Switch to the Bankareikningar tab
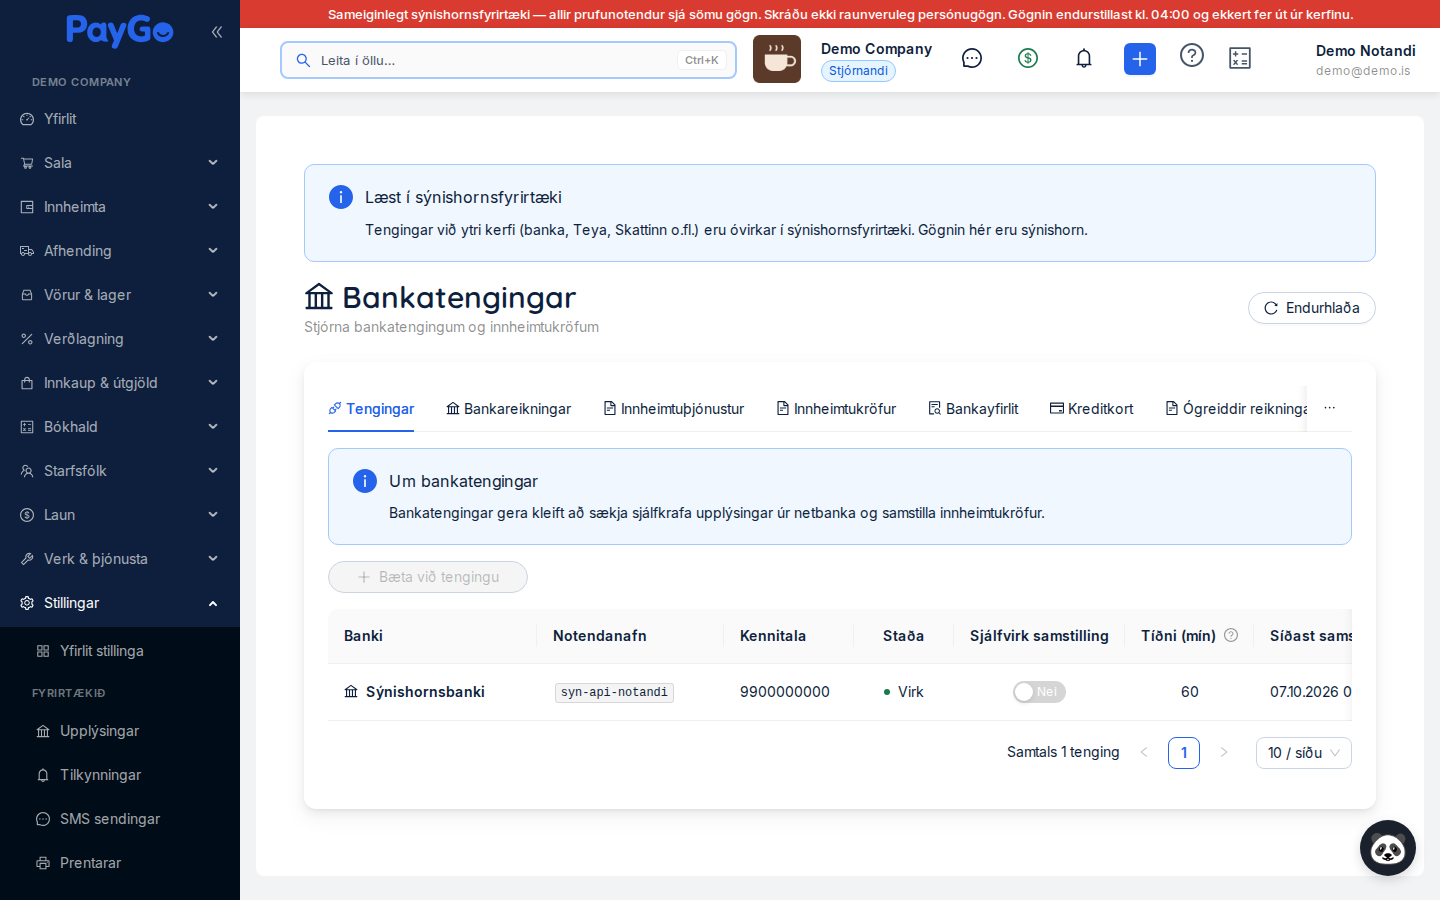The image size is (1440, 900). (509, 409)
